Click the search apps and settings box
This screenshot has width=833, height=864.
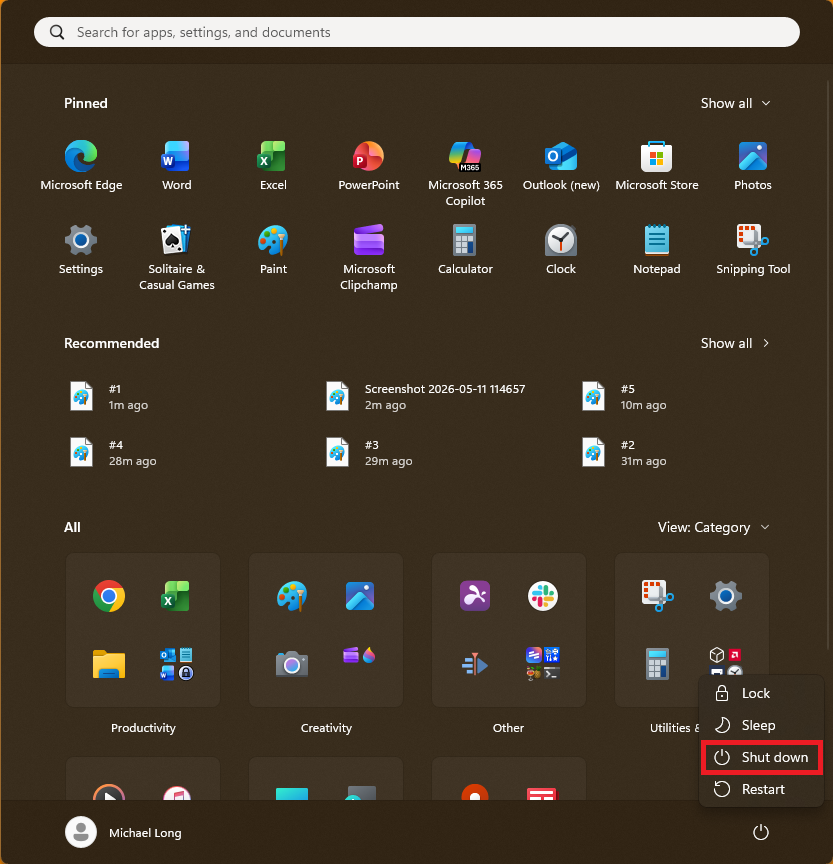click(416, 32)
